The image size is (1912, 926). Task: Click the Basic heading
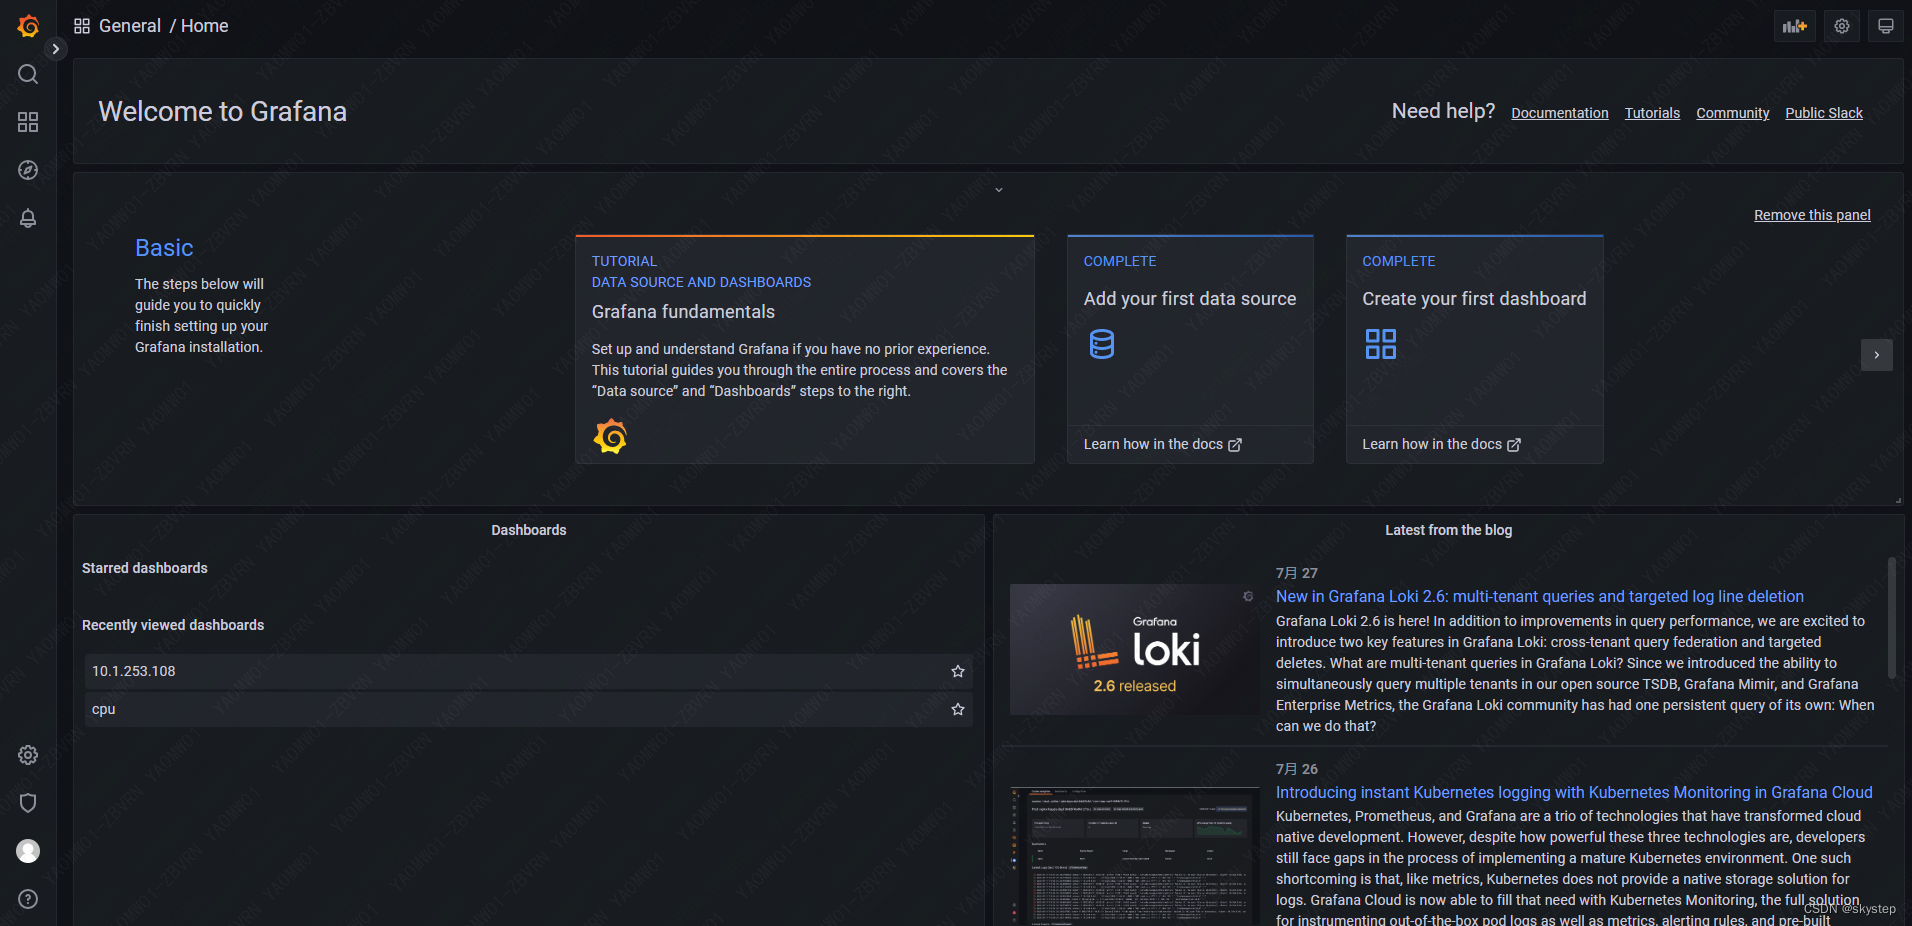coord(164,248)
